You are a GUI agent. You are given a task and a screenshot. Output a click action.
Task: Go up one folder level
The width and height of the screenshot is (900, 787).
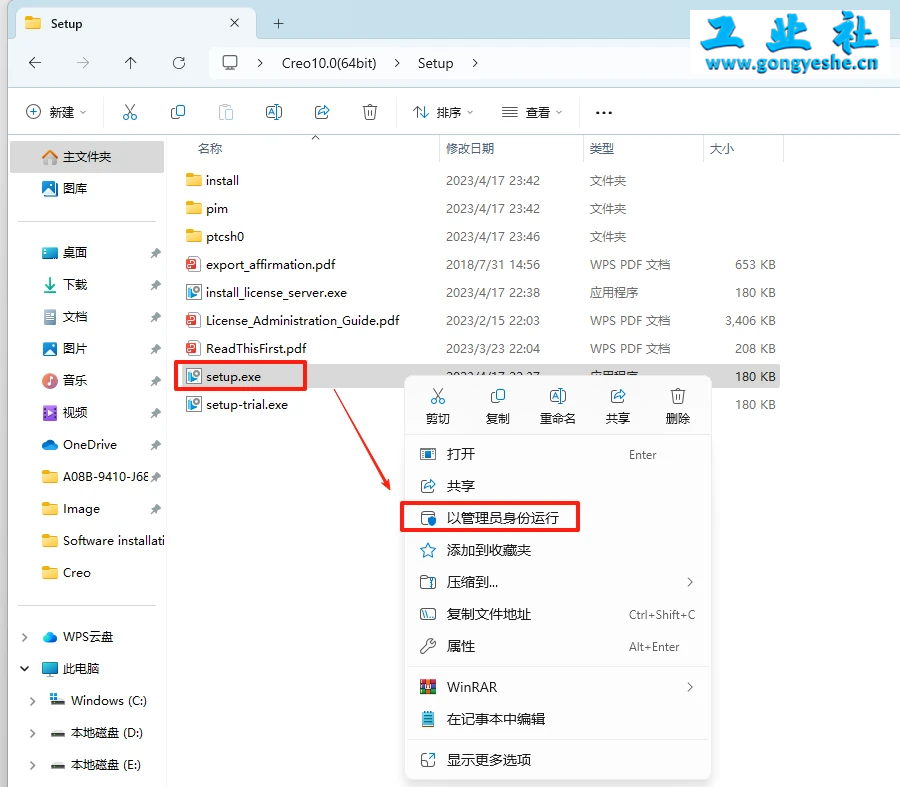click(130, 63)
